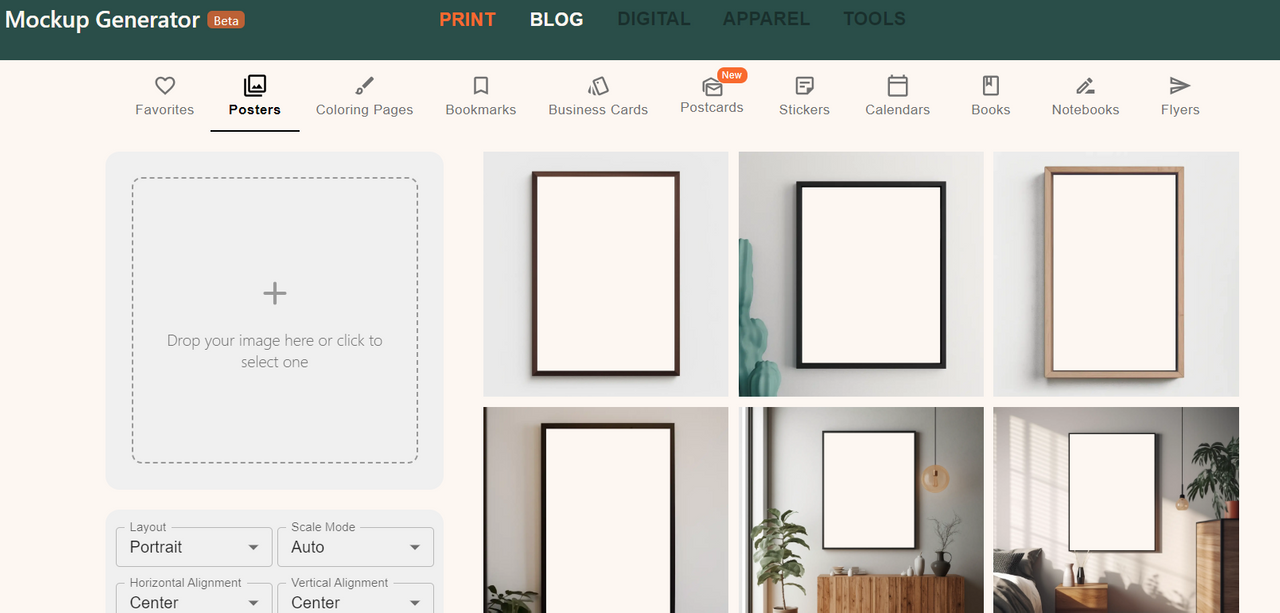Select the Posters picture-frame icon
The height and width of the screenshot is (613, 1280).
(x=255, y=86)
